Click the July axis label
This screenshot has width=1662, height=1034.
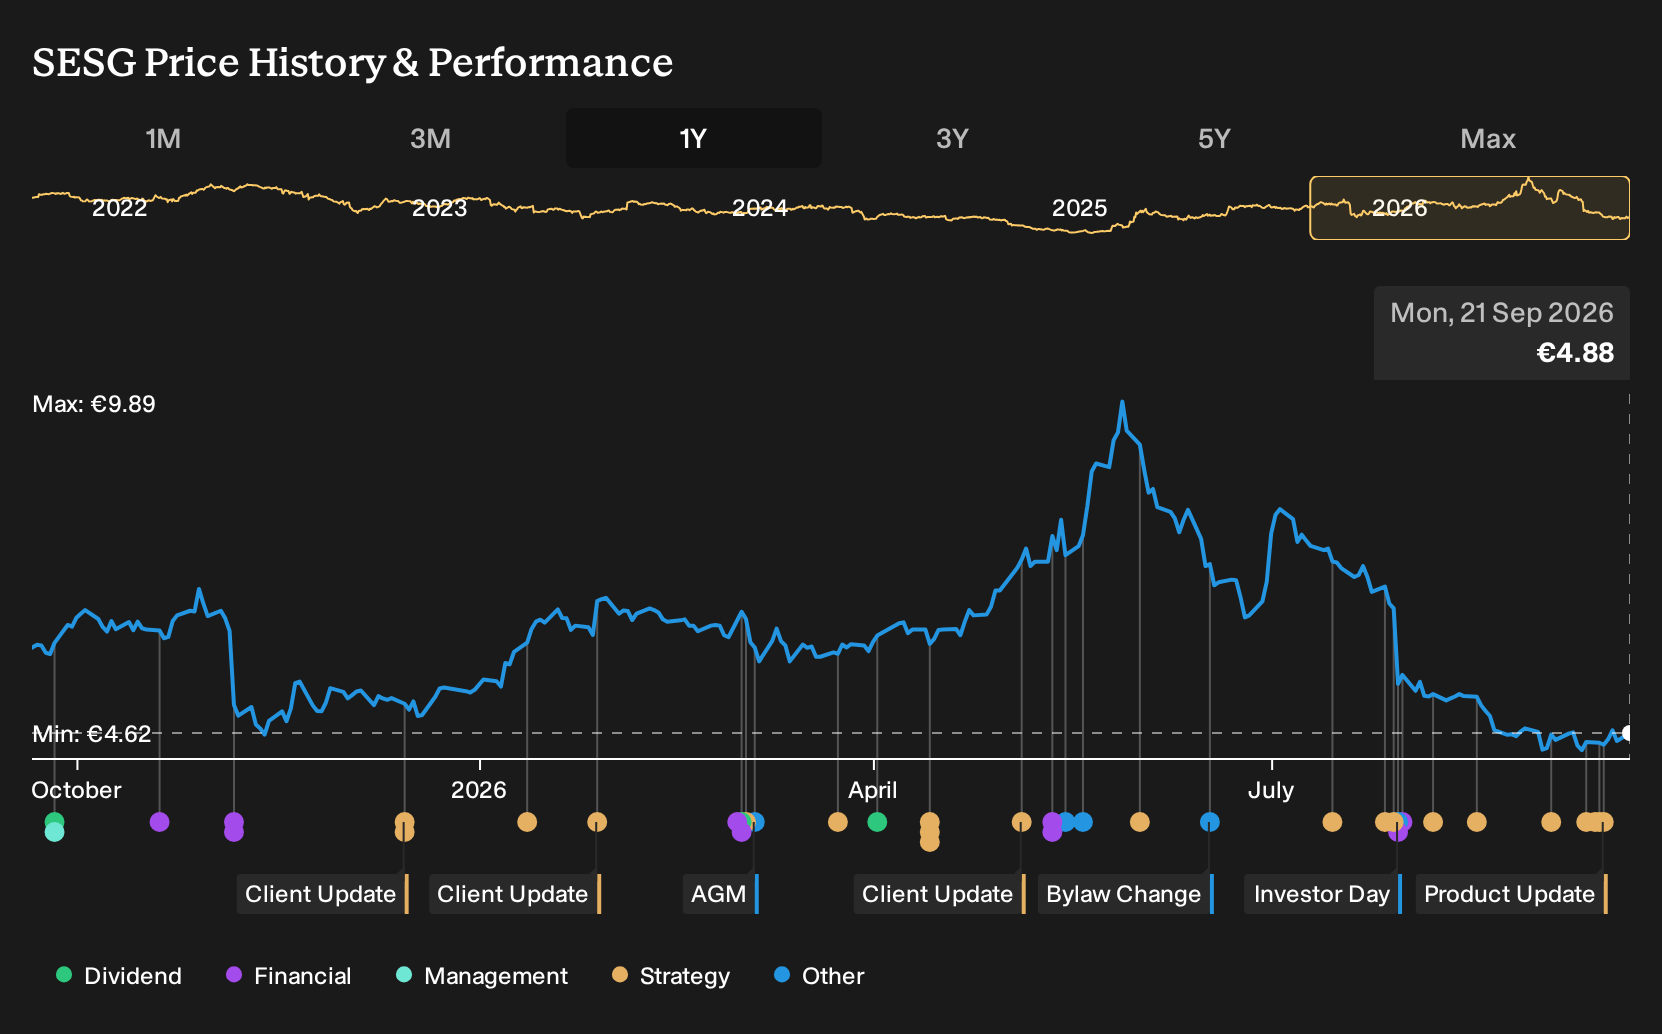point(1271,790)
